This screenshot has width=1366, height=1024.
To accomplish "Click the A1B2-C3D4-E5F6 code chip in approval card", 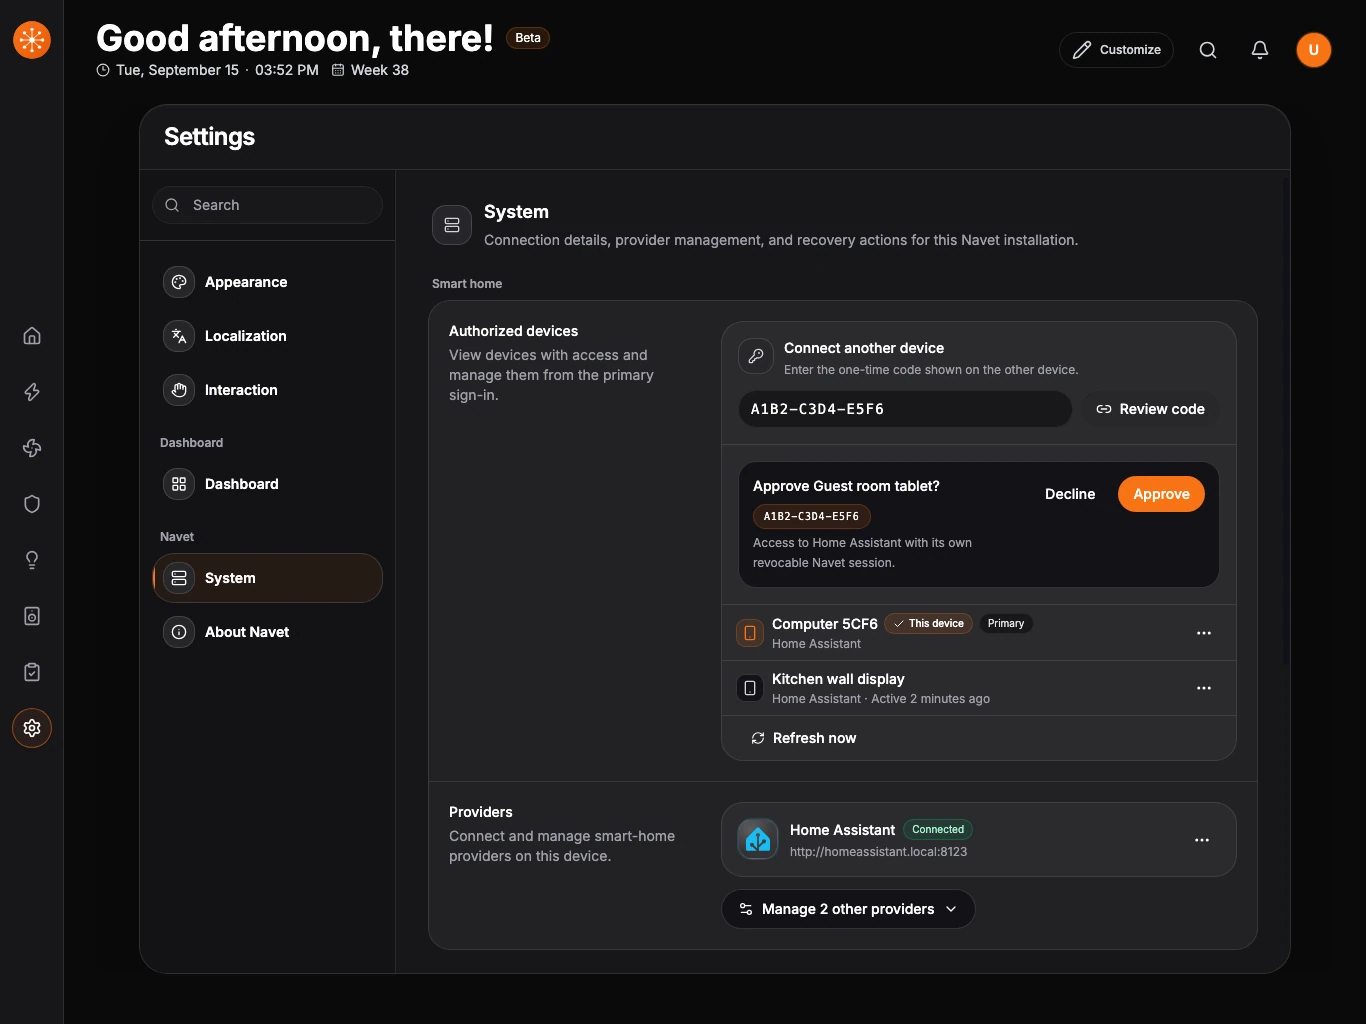I will [x=811, y=516].
